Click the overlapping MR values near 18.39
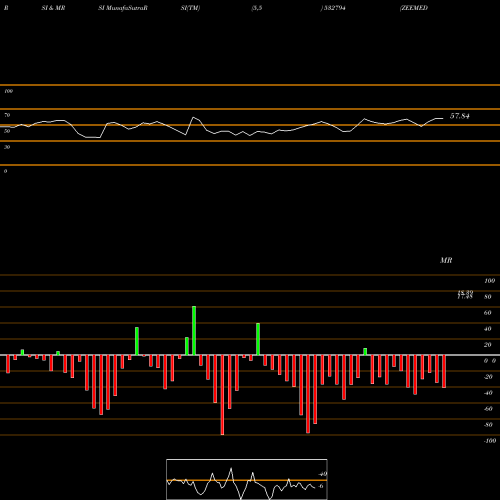500x500 pixels. [x=465, y=294]
